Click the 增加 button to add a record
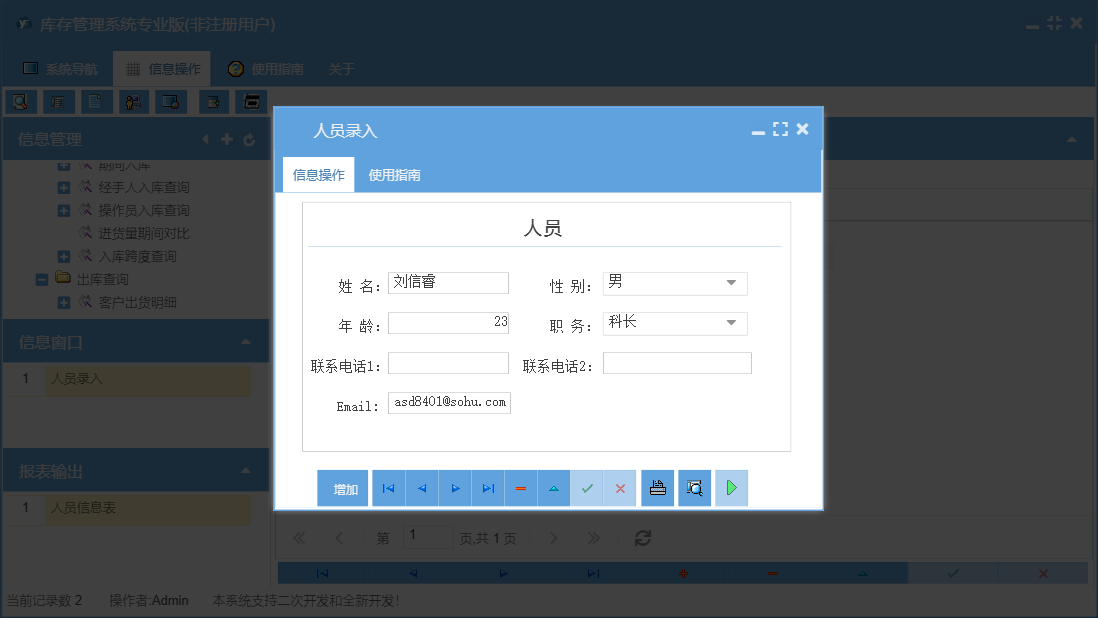The height and width of the screenshot is (618, 1098). tap(343, 488)
